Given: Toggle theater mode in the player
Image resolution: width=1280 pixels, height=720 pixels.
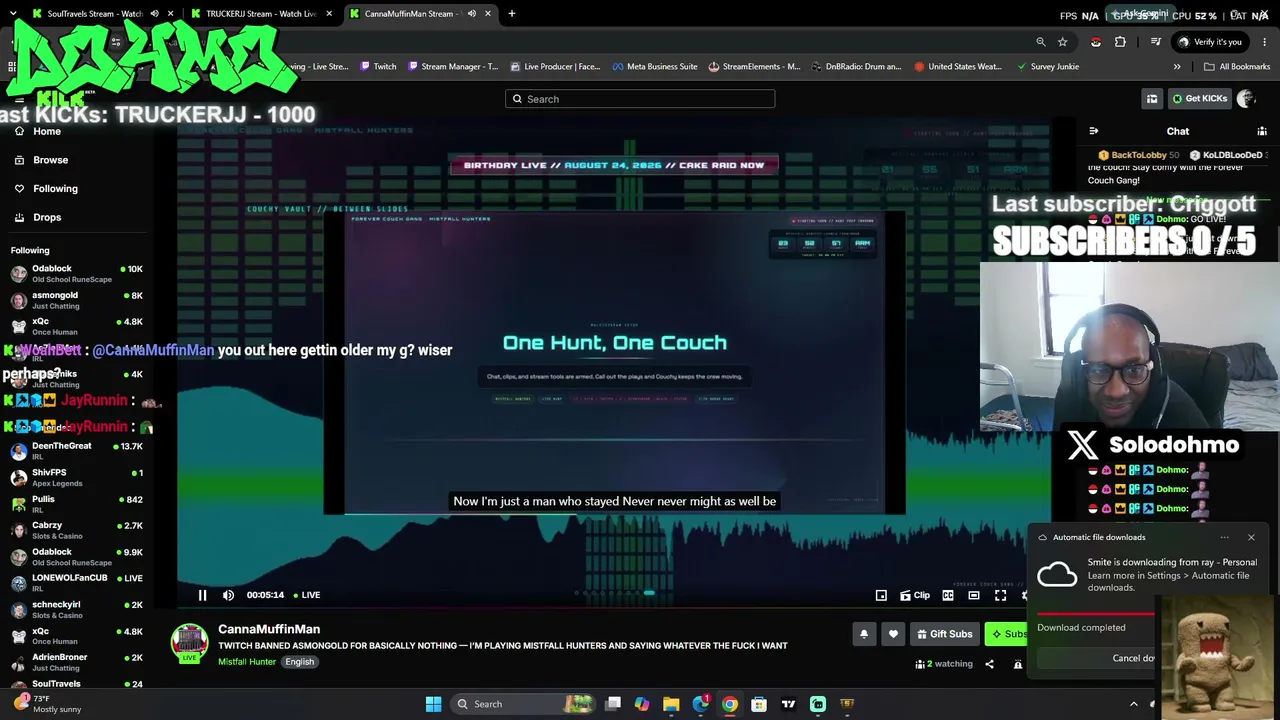Looking at the screenshot, I should [974, 595].
